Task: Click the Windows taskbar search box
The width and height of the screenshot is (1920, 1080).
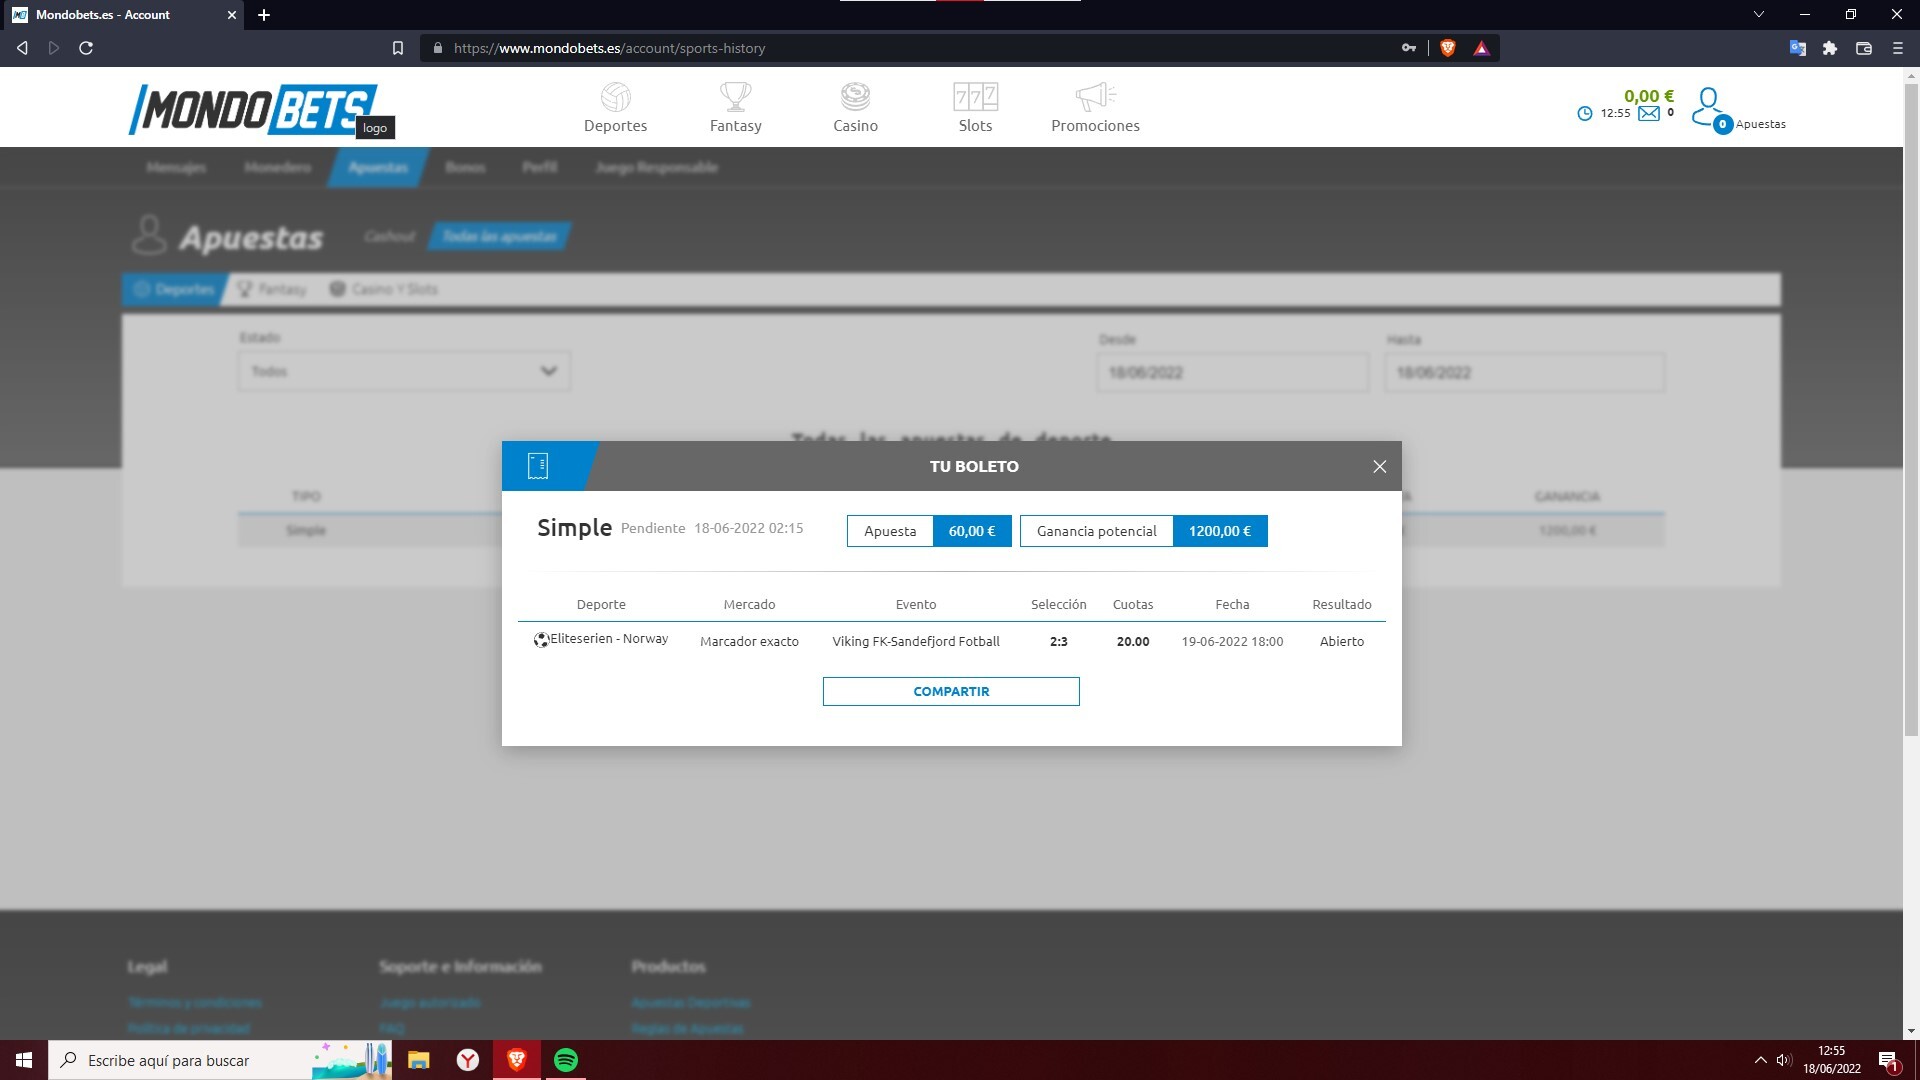Action: 220,1060
